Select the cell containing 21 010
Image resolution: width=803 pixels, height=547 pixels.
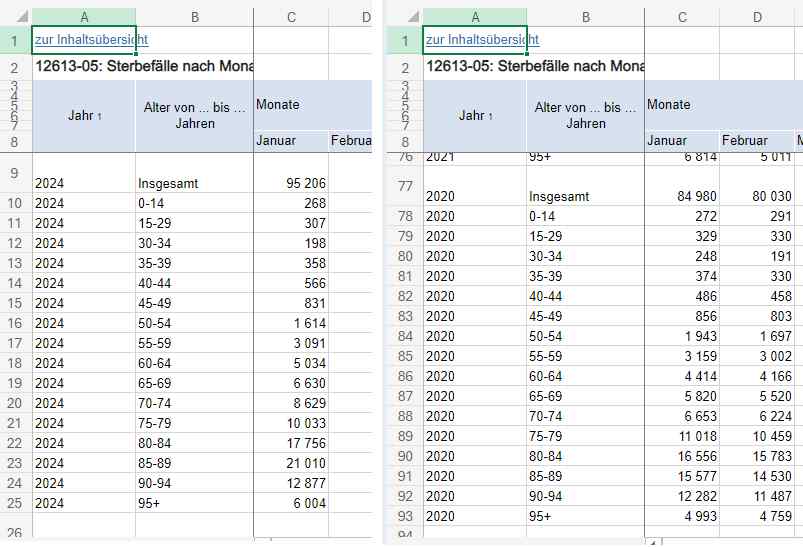[x=291, y=464]
